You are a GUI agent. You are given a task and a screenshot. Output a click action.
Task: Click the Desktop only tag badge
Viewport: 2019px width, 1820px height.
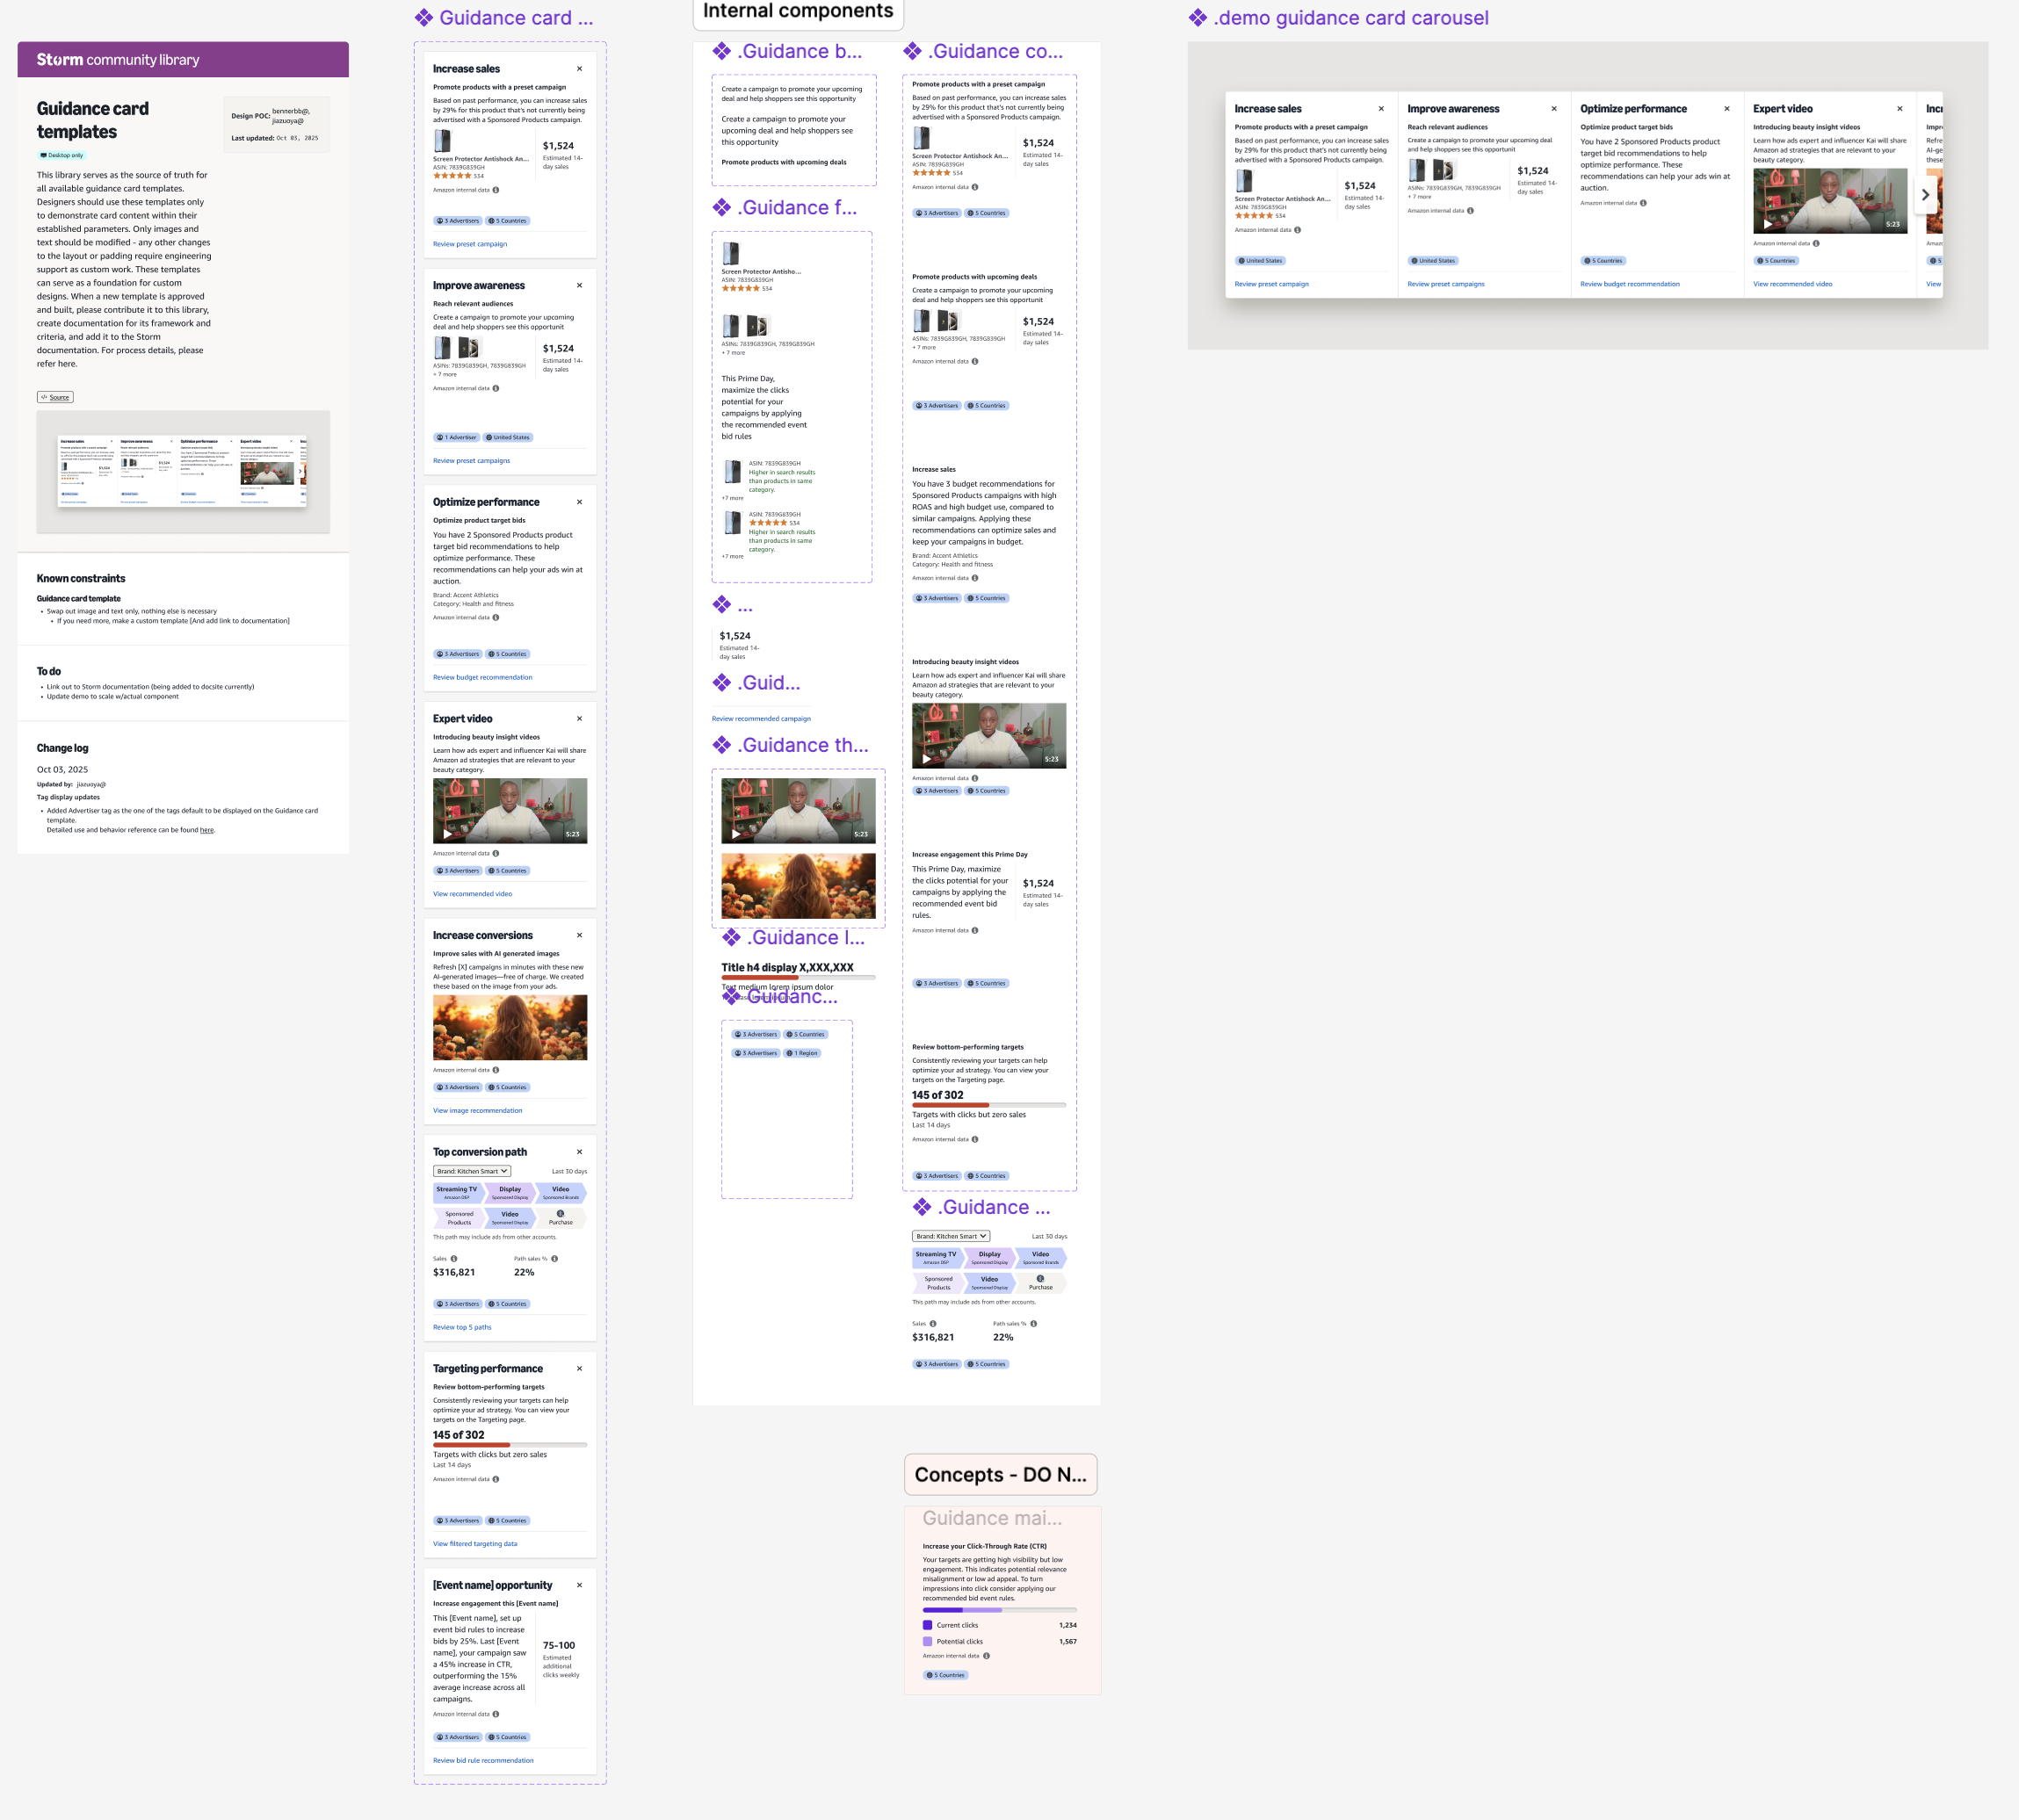pos(62,155)
